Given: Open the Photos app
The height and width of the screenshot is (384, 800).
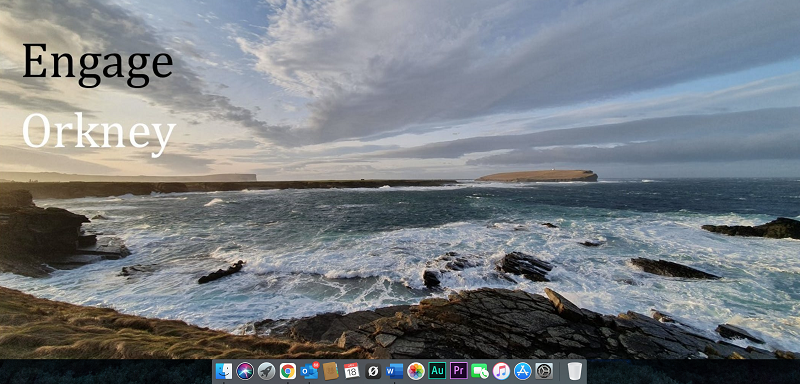Looking at the screenshot, I should pyautogui.click(x=416, y=371).
